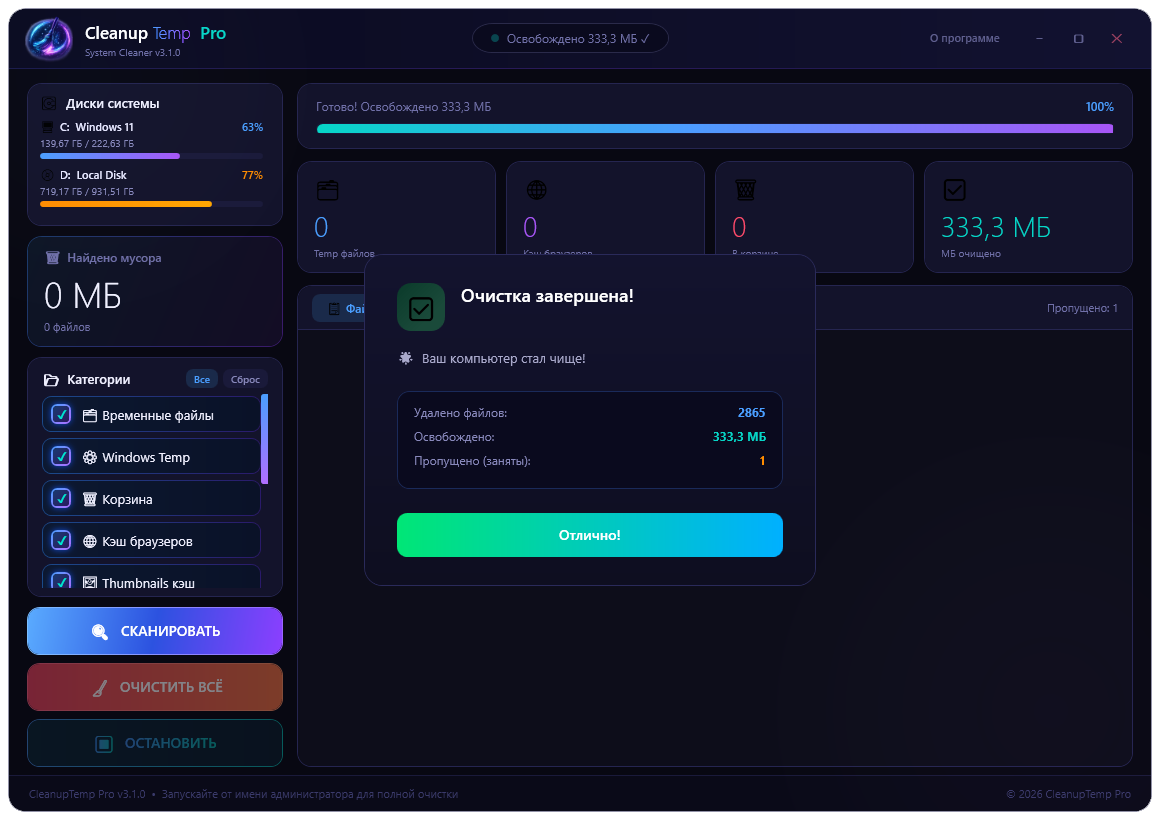Switch to the Файлы tab behind dialog
The height and width of the screenshot is (820, 1160).
point(339,308)
